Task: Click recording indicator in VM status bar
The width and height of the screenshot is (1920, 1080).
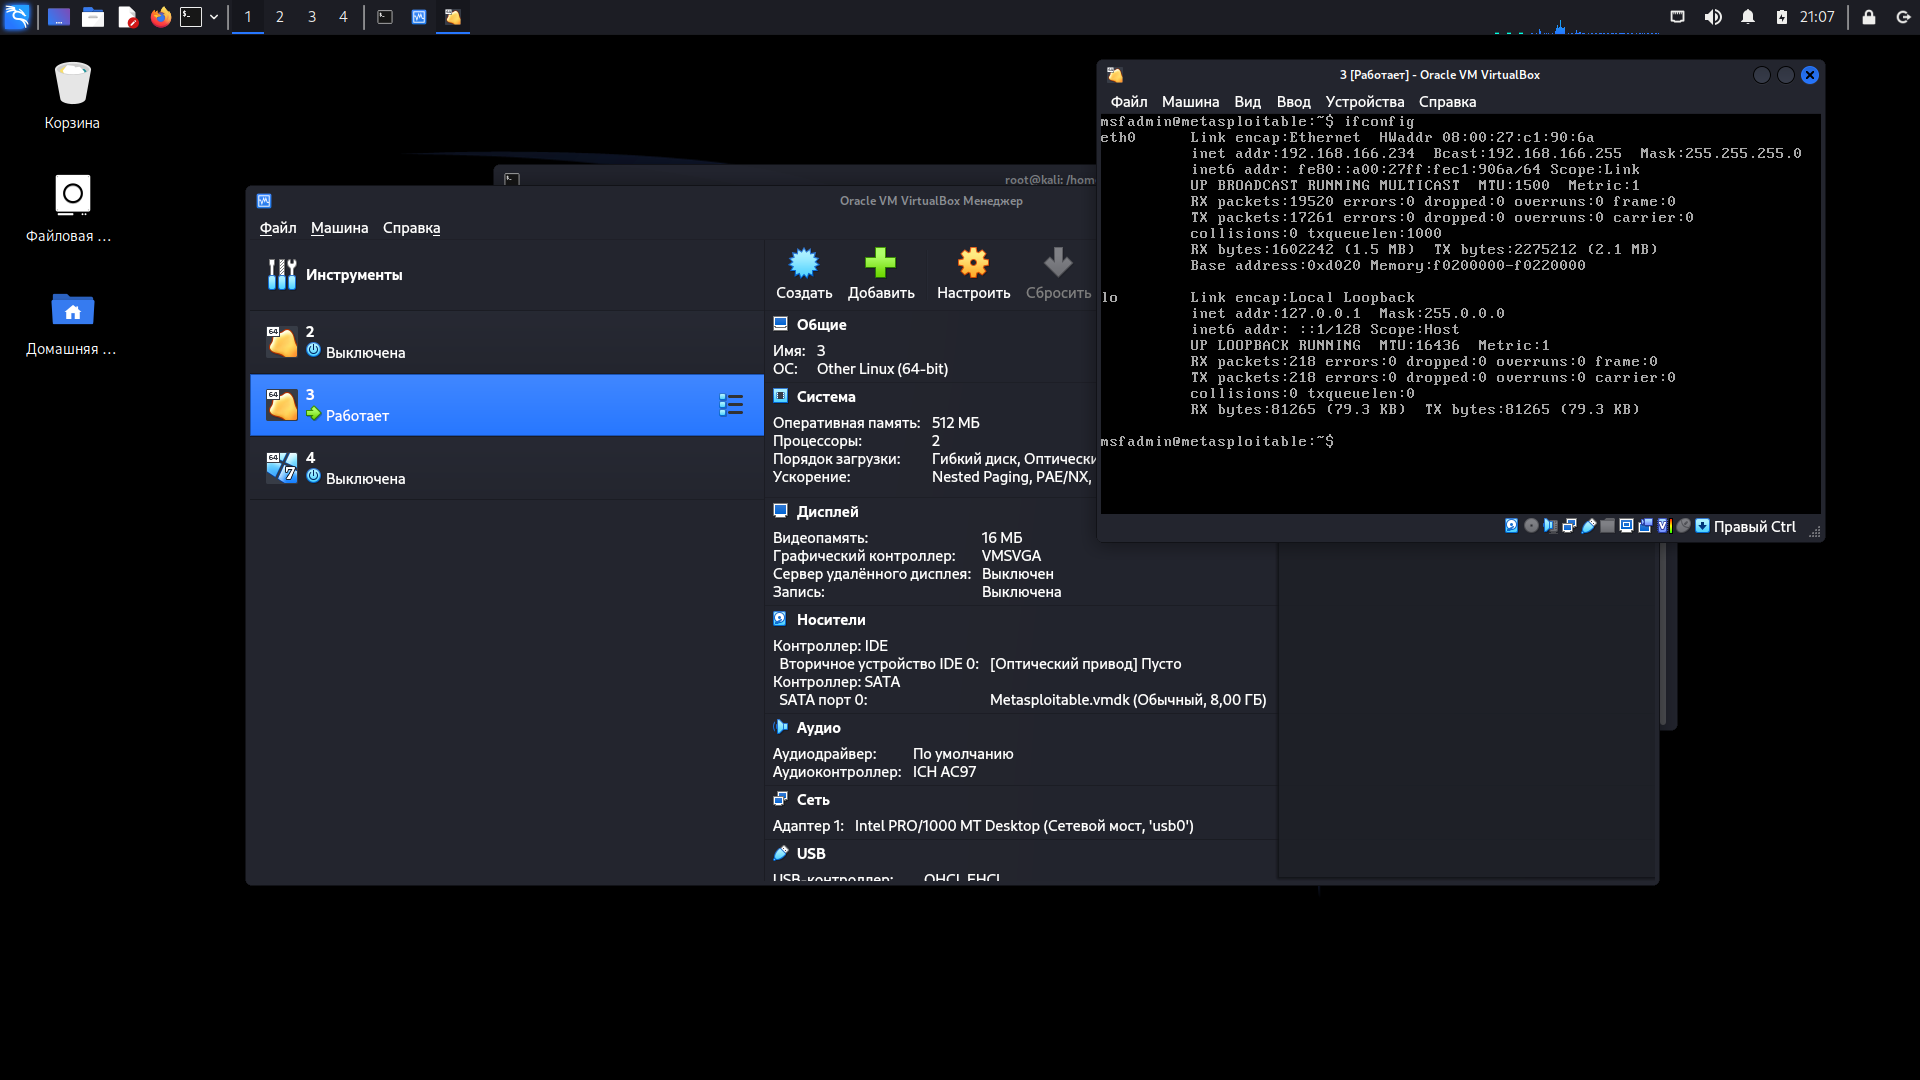Action: coord(1645,526)
